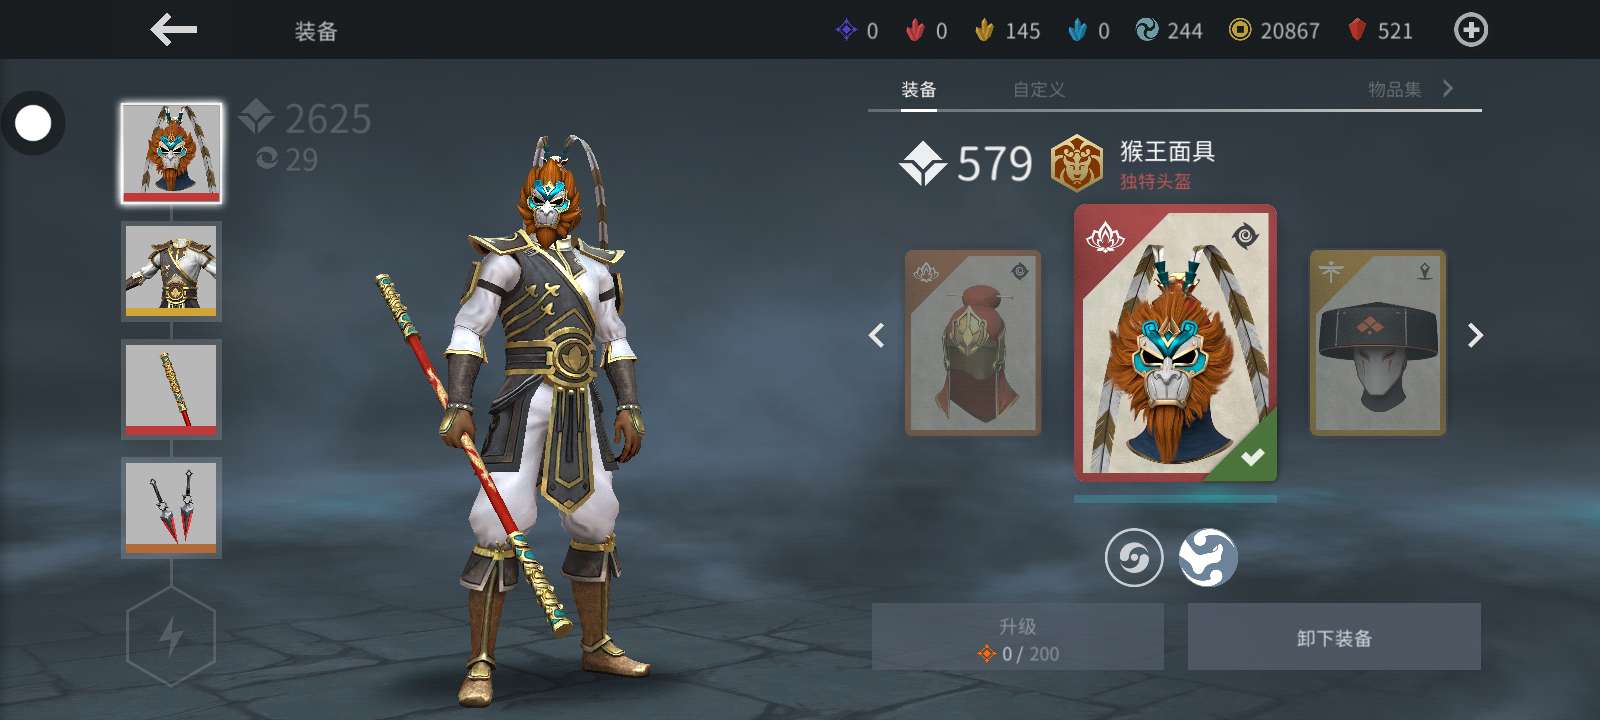Select the black flat hat card

point(1378,343)
